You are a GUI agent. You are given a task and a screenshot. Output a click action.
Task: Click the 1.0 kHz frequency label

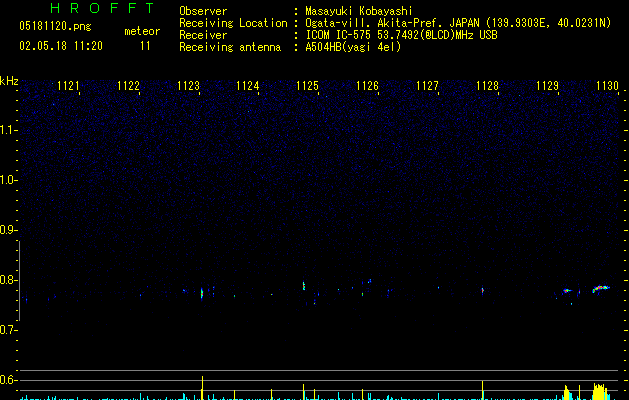tap(8, 180)
